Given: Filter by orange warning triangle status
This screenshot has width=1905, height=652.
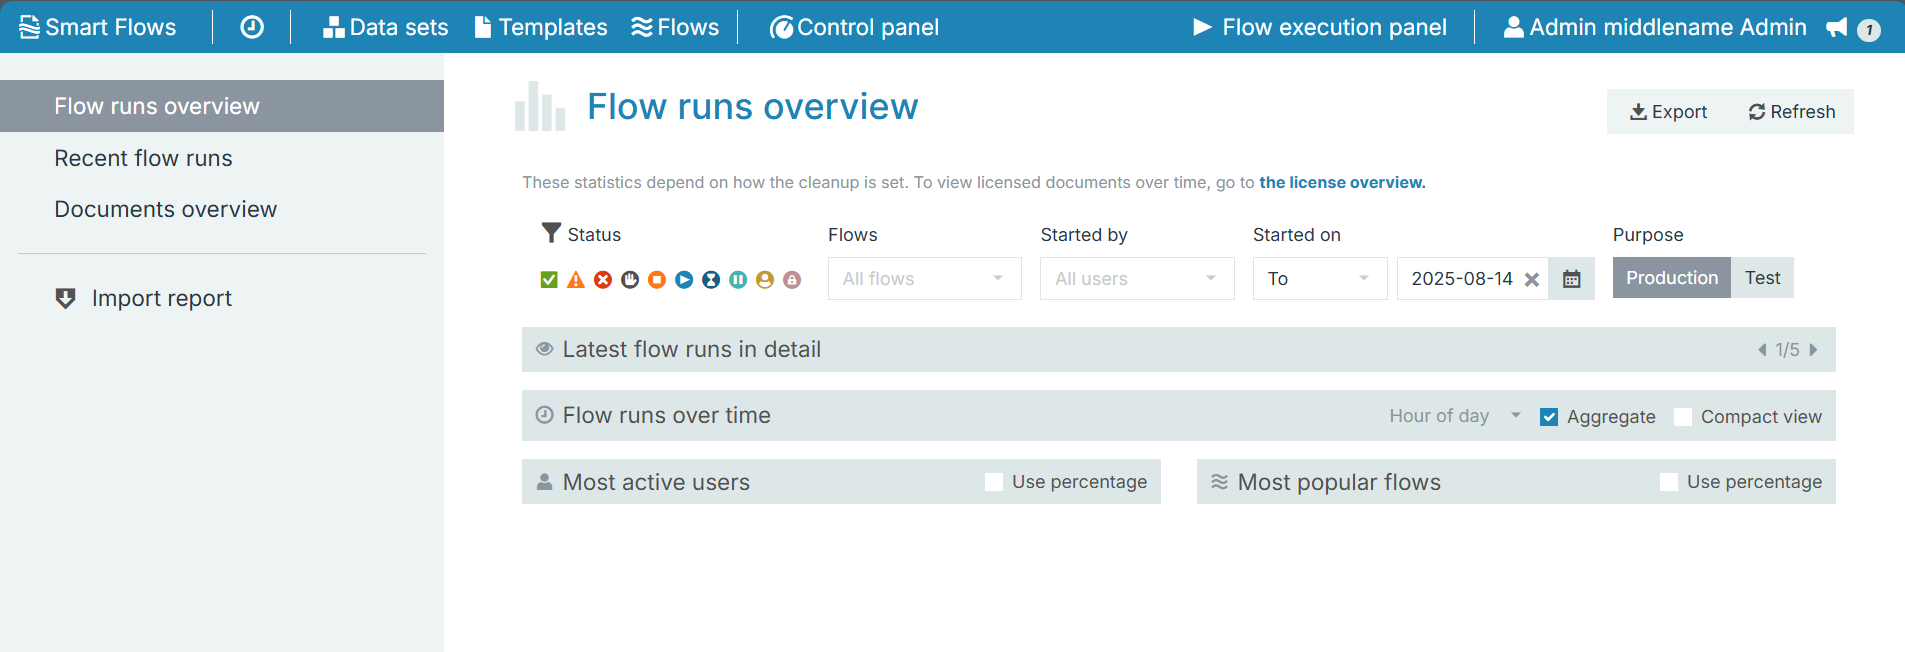Looking at the screenshot, I should point(576,280).
